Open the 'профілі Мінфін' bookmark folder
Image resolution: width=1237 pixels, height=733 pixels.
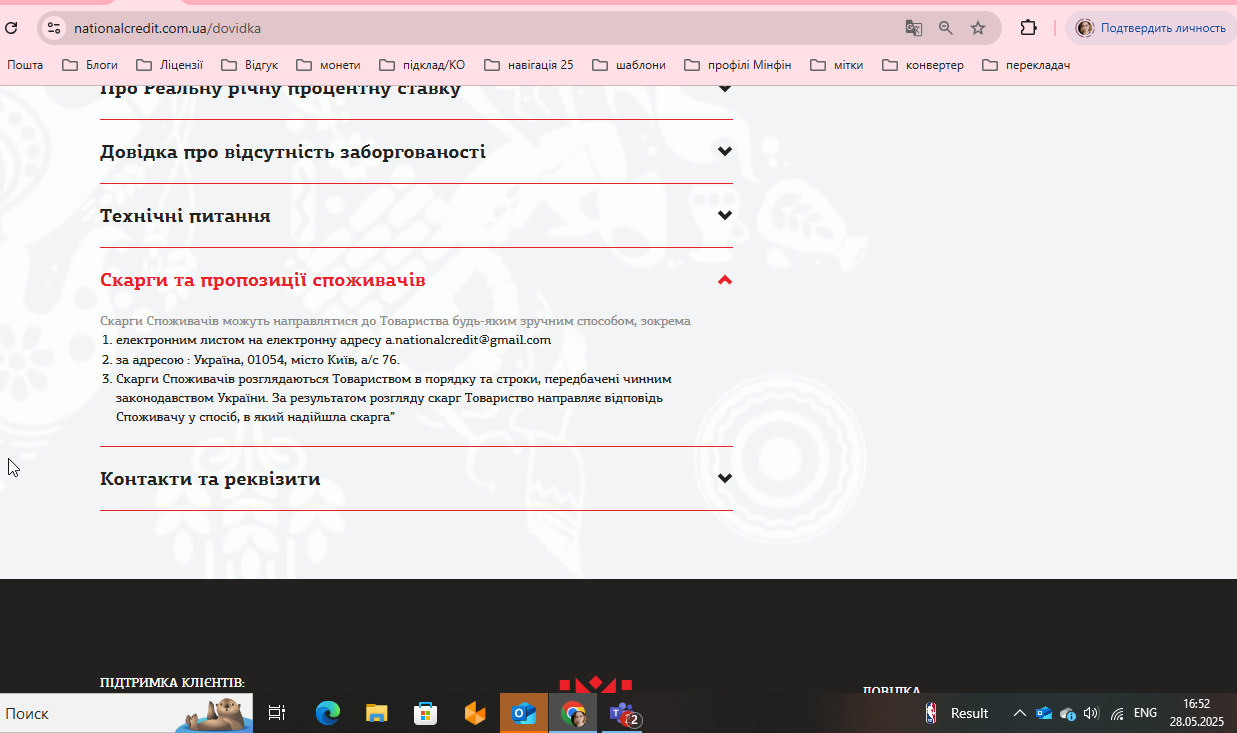point(737,65)
